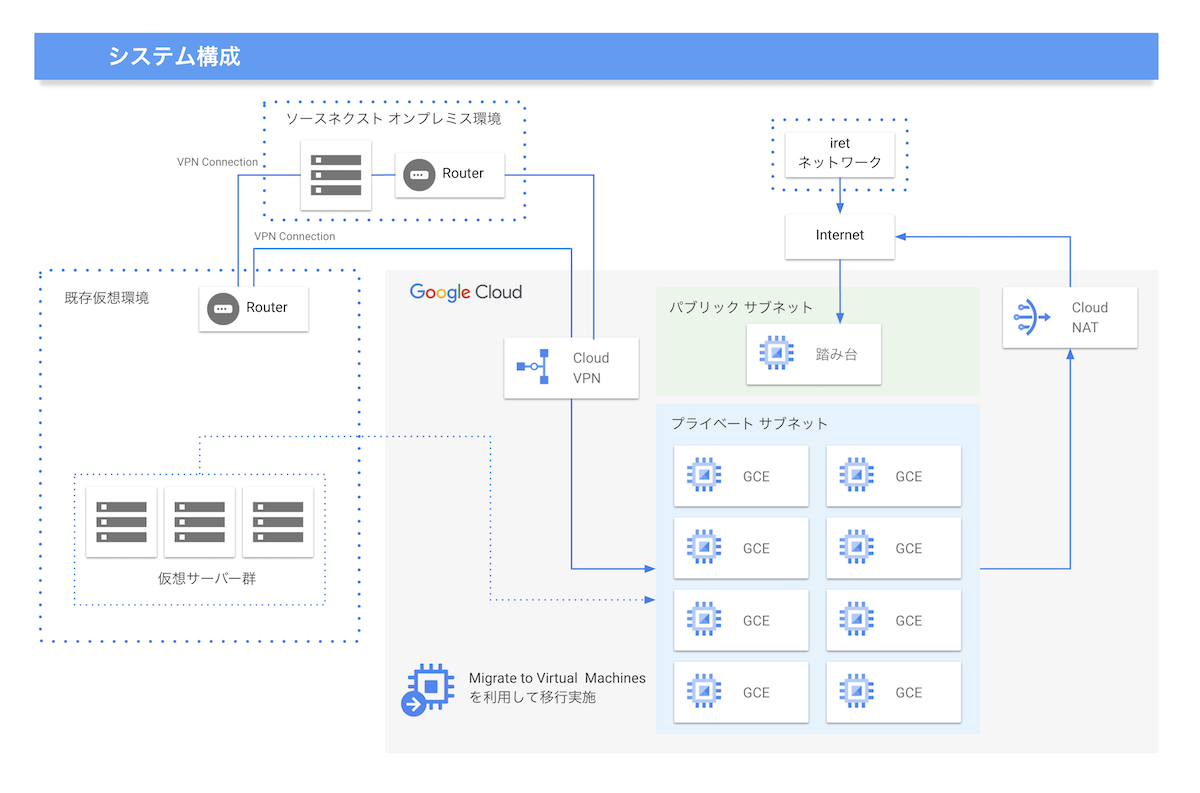
Task: Click the GCE chip icon, second row right column
Action: (856, 548)
